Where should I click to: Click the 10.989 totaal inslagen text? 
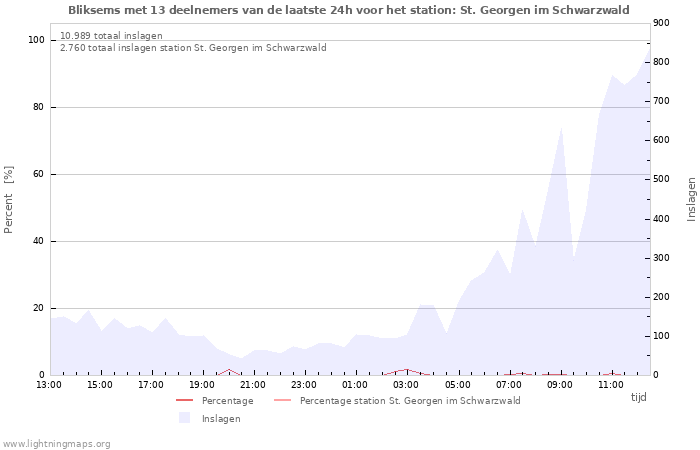pyautogui.click(x=111, y=36)
